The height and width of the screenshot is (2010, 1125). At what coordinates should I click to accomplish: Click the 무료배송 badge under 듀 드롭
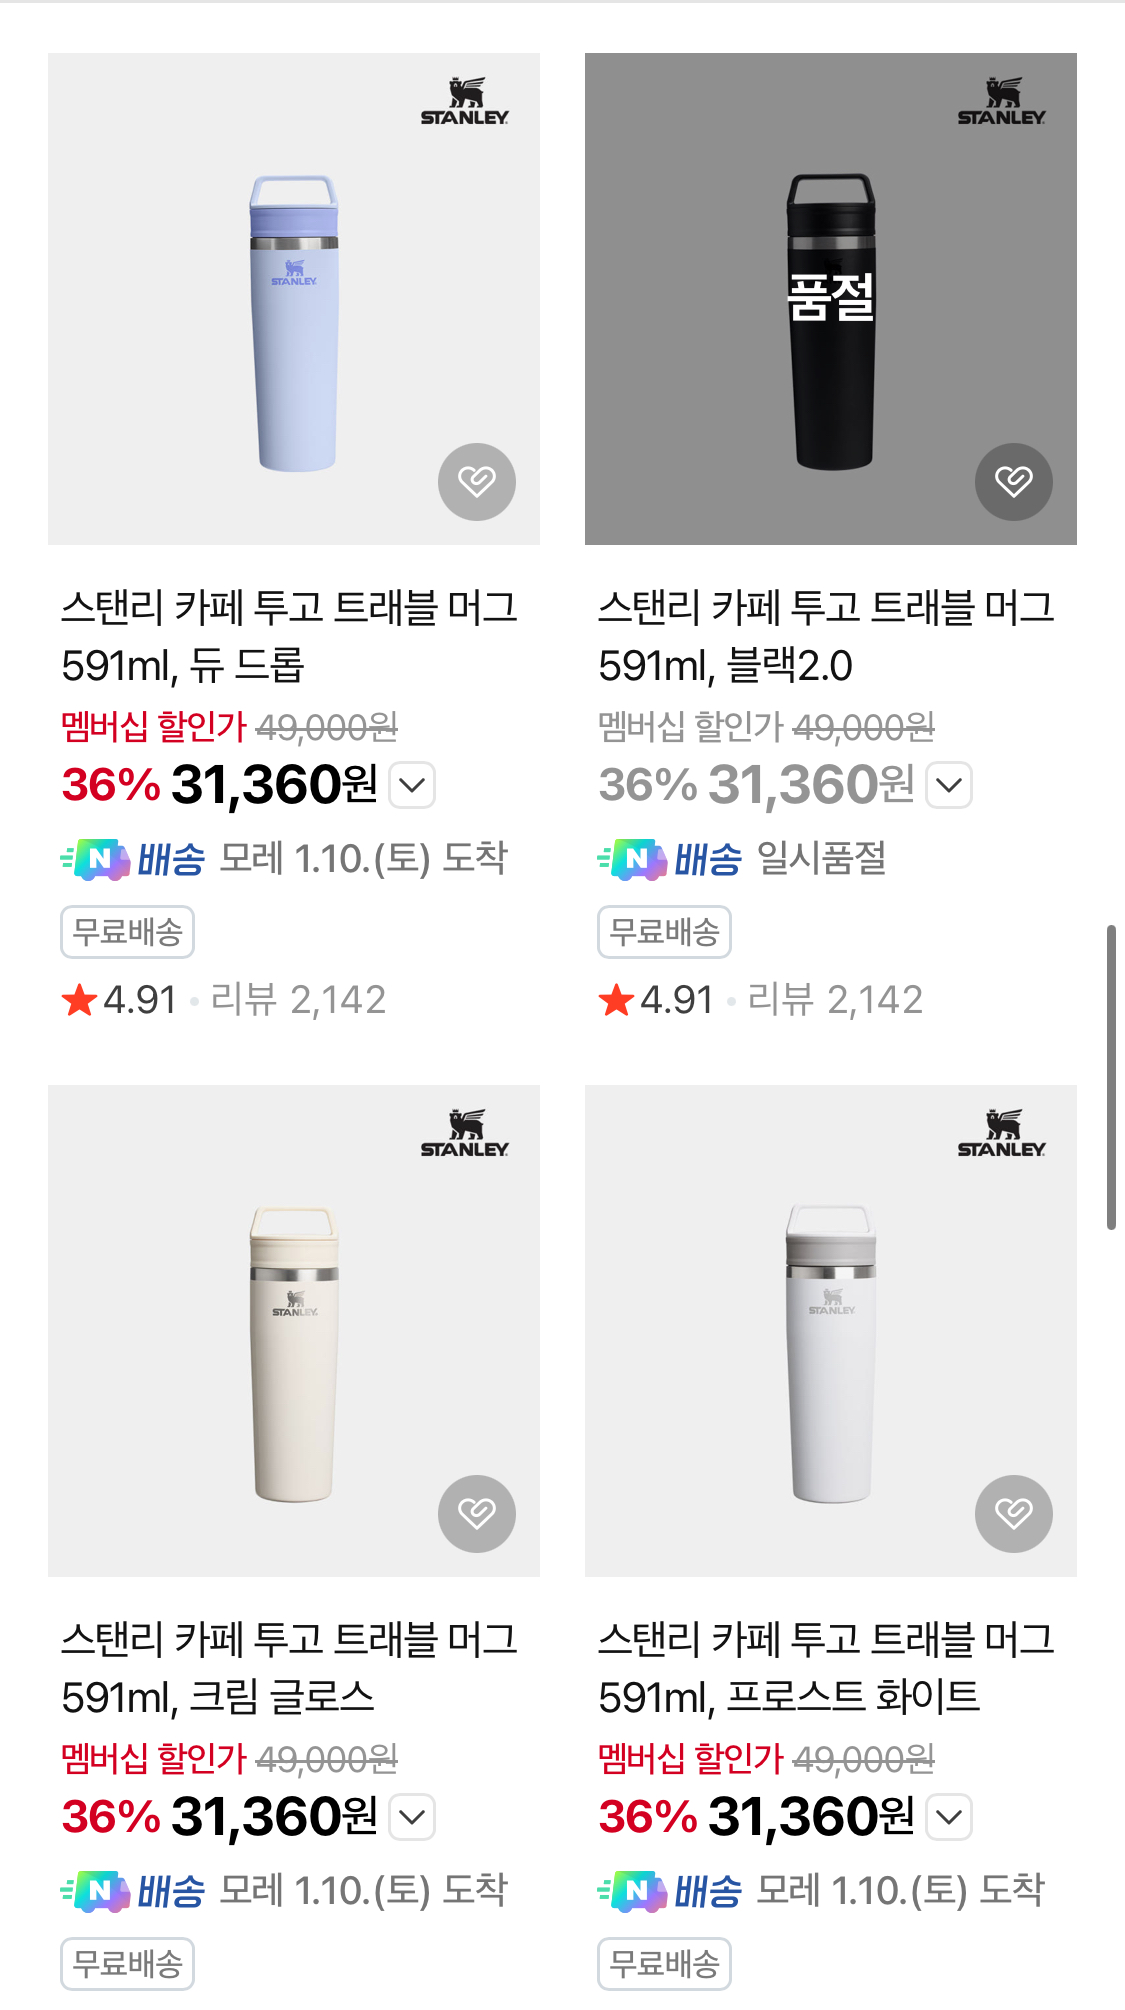128,932
